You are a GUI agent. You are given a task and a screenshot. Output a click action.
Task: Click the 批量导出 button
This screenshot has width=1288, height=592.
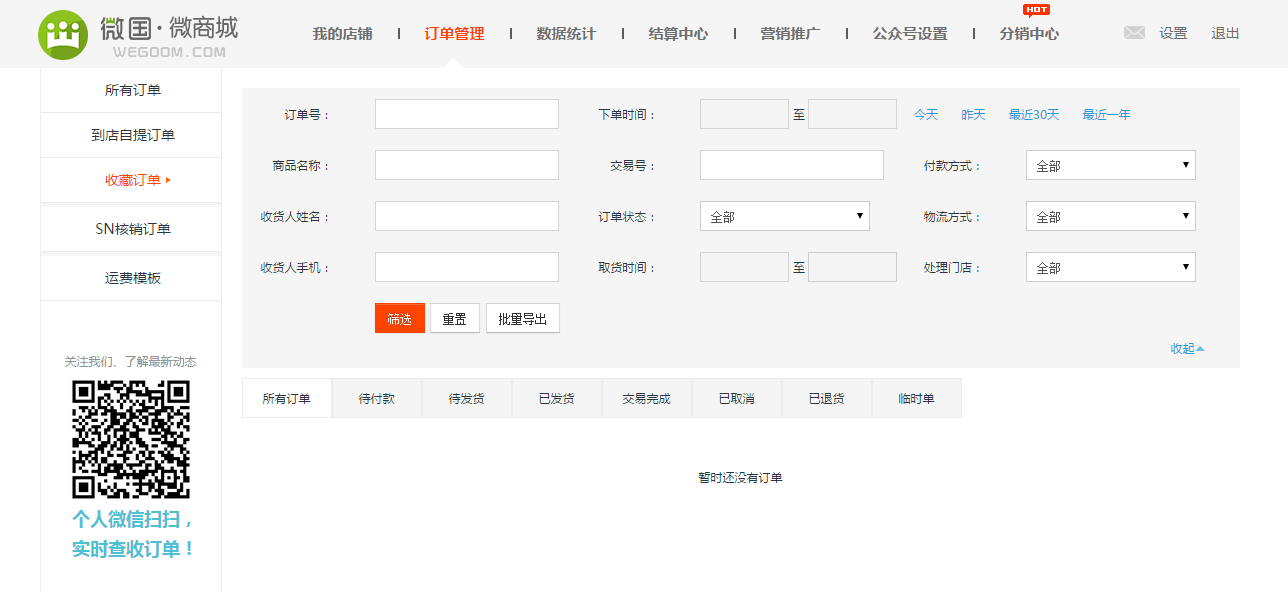(523, 318)
